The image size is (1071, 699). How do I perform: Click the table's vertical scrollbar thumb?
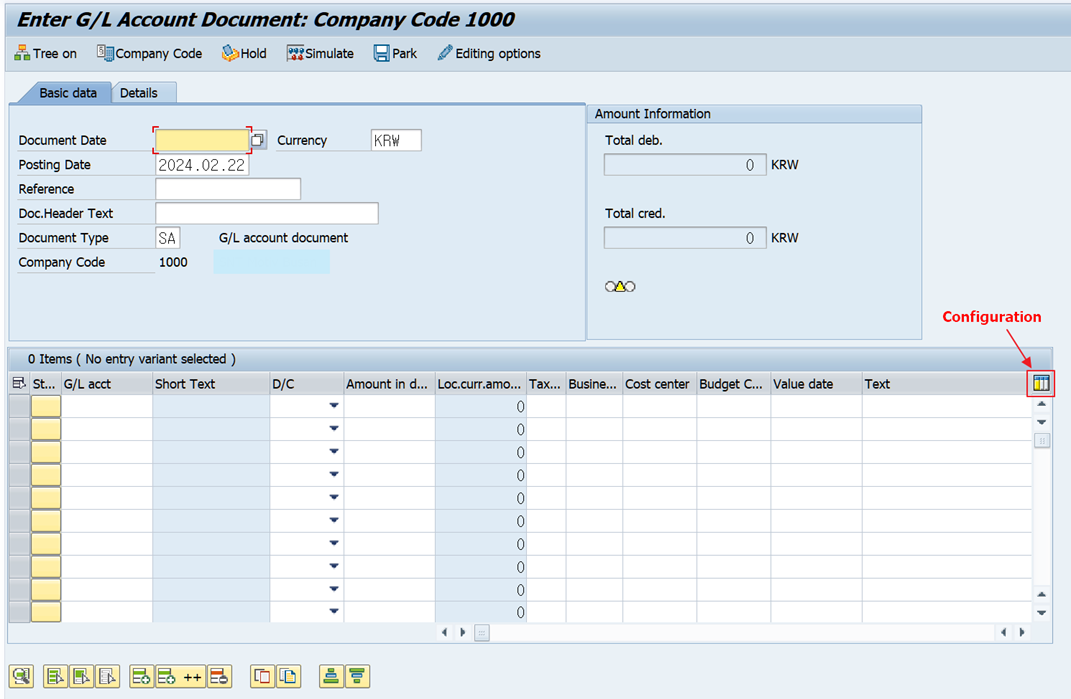coord(1042,441)
